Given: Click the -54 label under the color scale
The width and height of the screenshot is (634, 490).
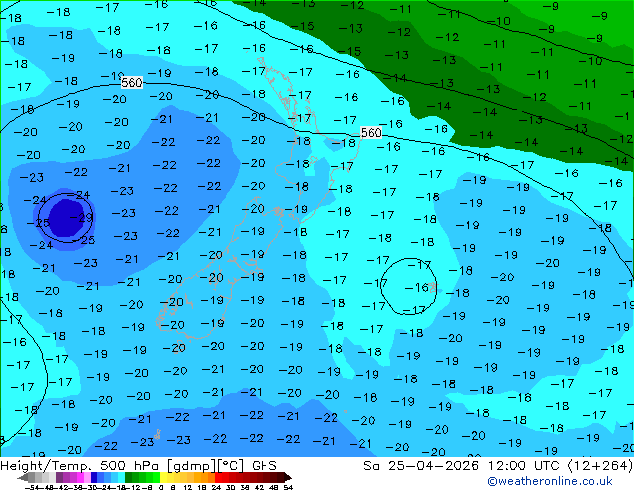Looking at the screenshot, I should (x=32, y=487).
